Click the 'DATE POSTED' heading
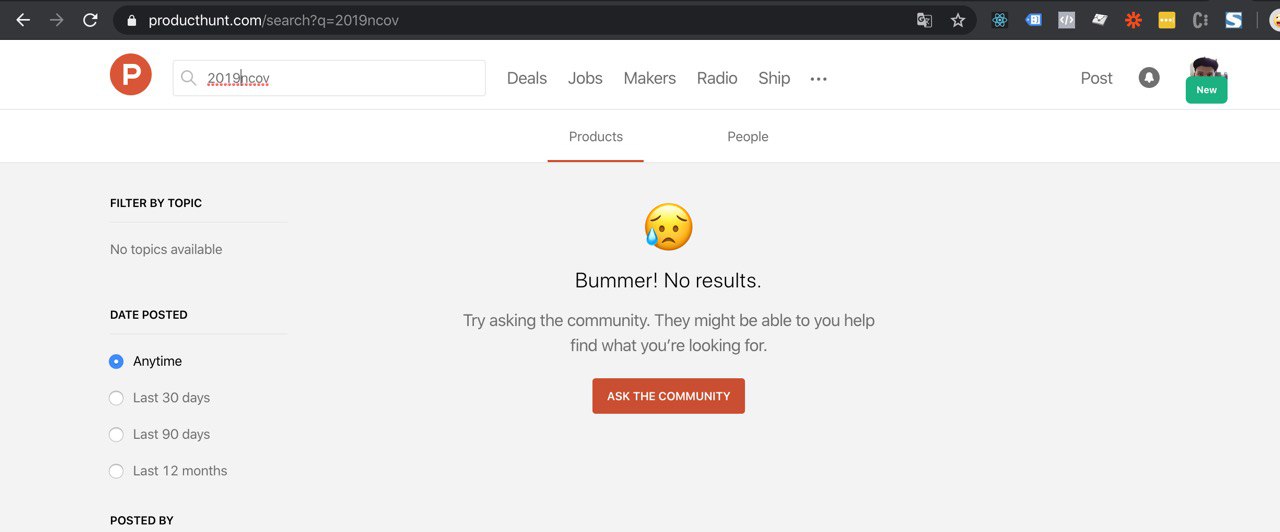This screenshot has height=532, width=1280. 149,315
